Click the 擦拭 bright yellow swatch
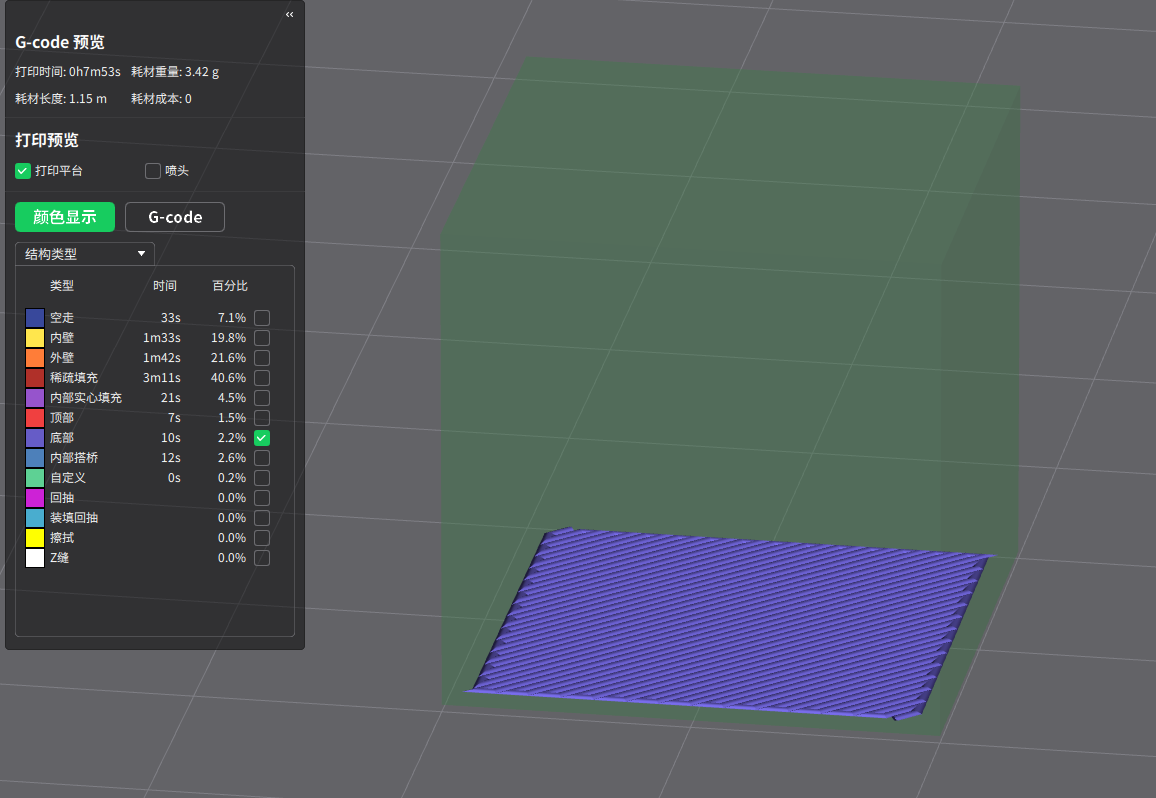Viewport: 1156px width, 798px height. [x=35, y=538]
